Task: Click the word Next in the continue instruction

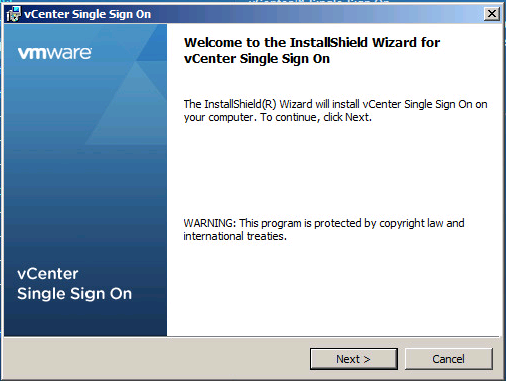Action: click(x=357, y=117)
